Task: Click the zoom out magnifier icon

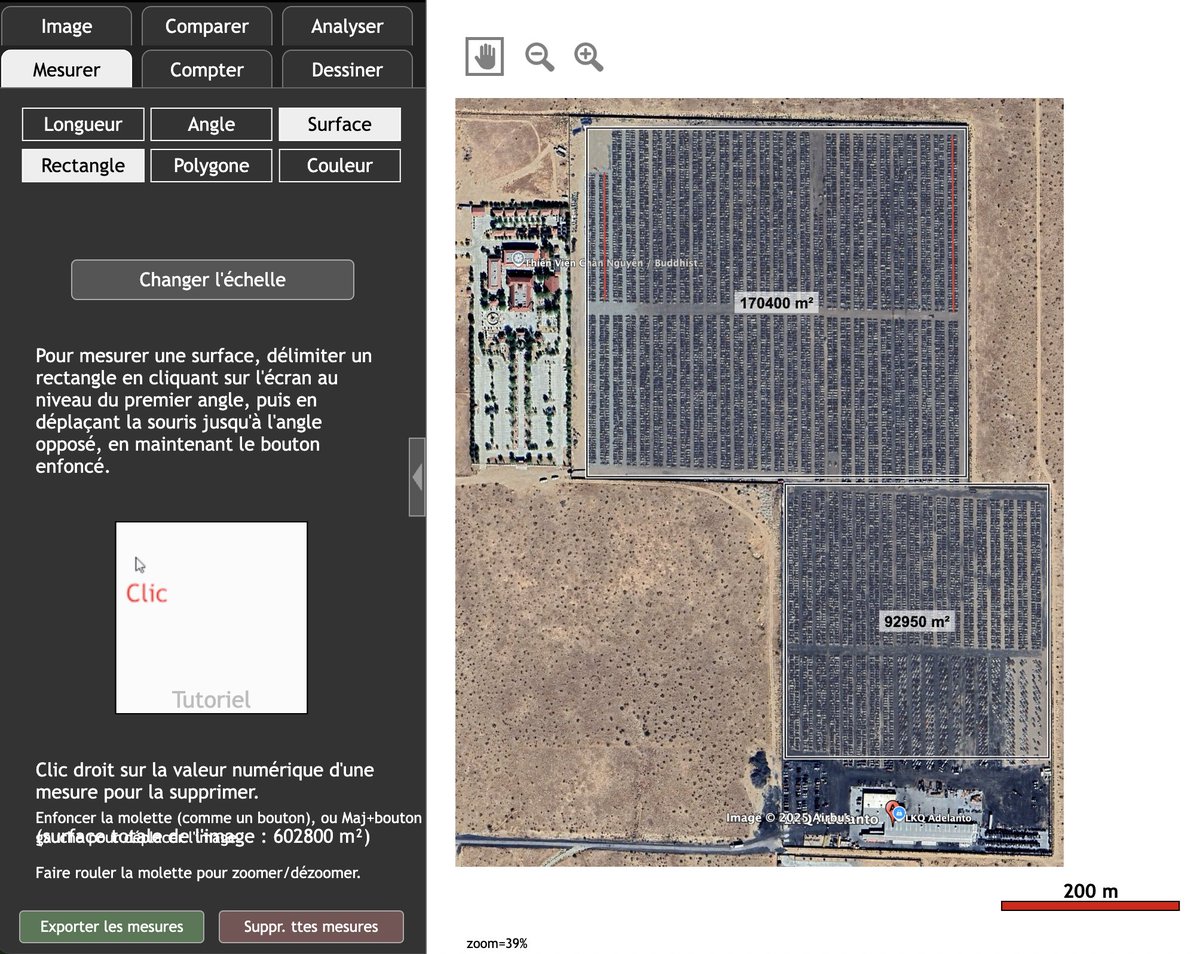Action: [x=540, y=57]
